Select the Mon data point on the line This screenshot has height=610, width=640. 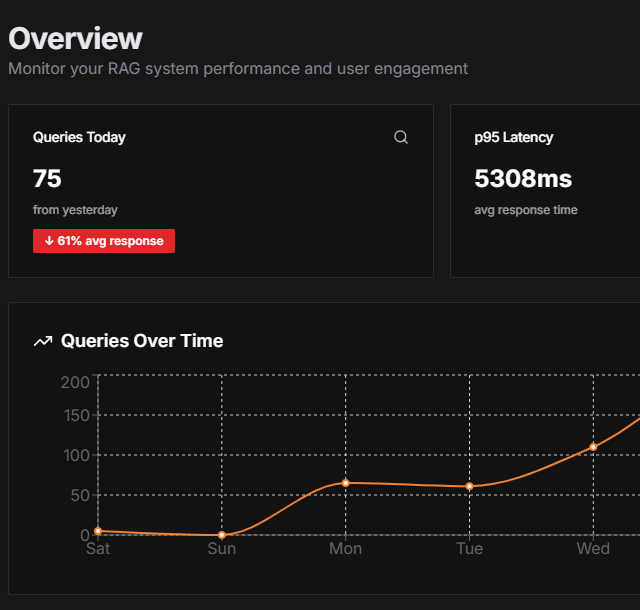(346, 483)
